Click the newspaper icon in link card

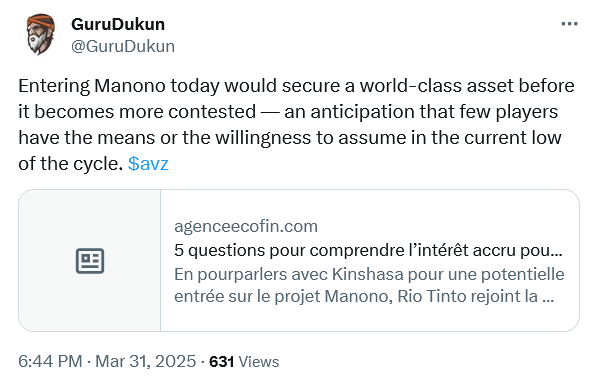click(90, 261)
